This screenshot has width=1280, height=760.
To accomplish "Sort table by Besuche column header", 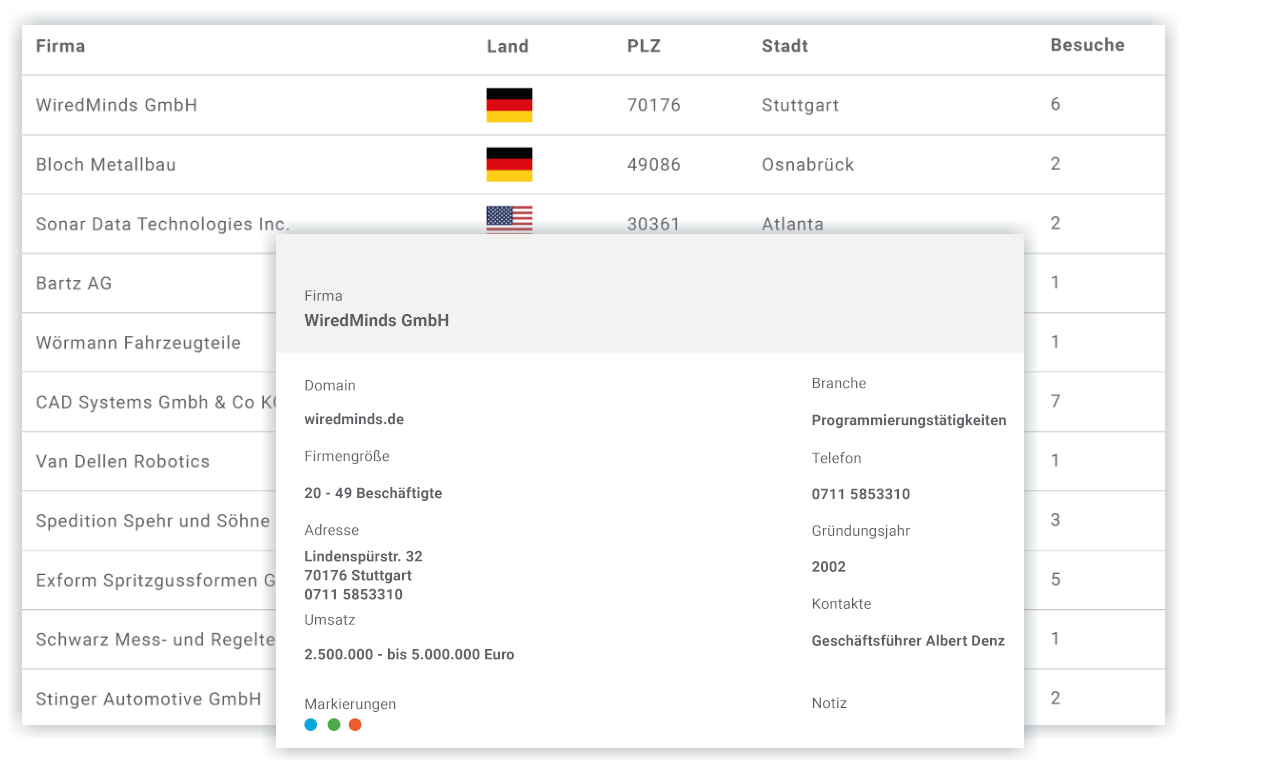I will click(x=1087, y=45).
